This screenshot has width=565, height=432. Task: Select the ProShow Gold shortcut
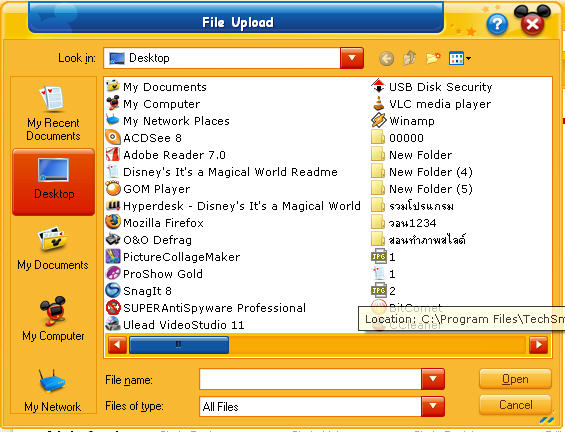(x=154, y=274)
